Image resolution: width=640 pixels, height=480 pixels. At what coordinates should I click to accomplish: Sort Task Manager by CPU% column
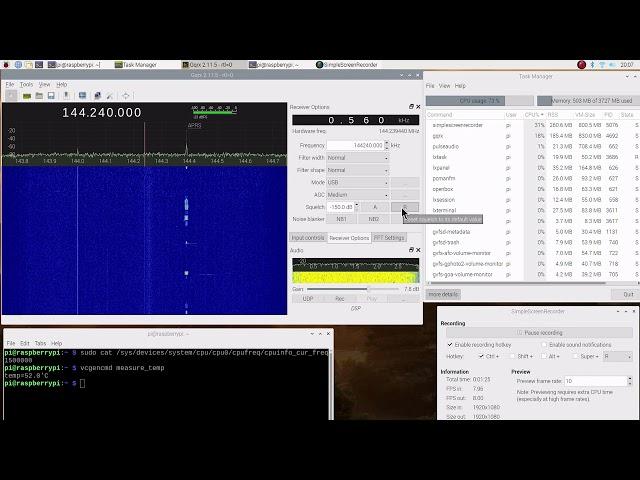click(534, 115)
